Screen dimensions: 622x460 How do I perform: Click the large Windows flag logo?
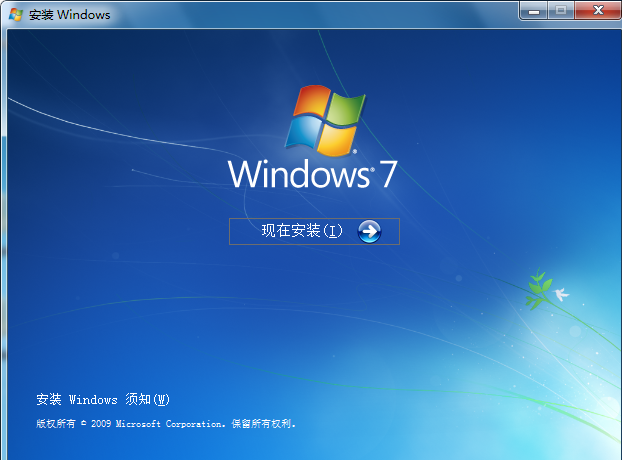coord(324,120)
